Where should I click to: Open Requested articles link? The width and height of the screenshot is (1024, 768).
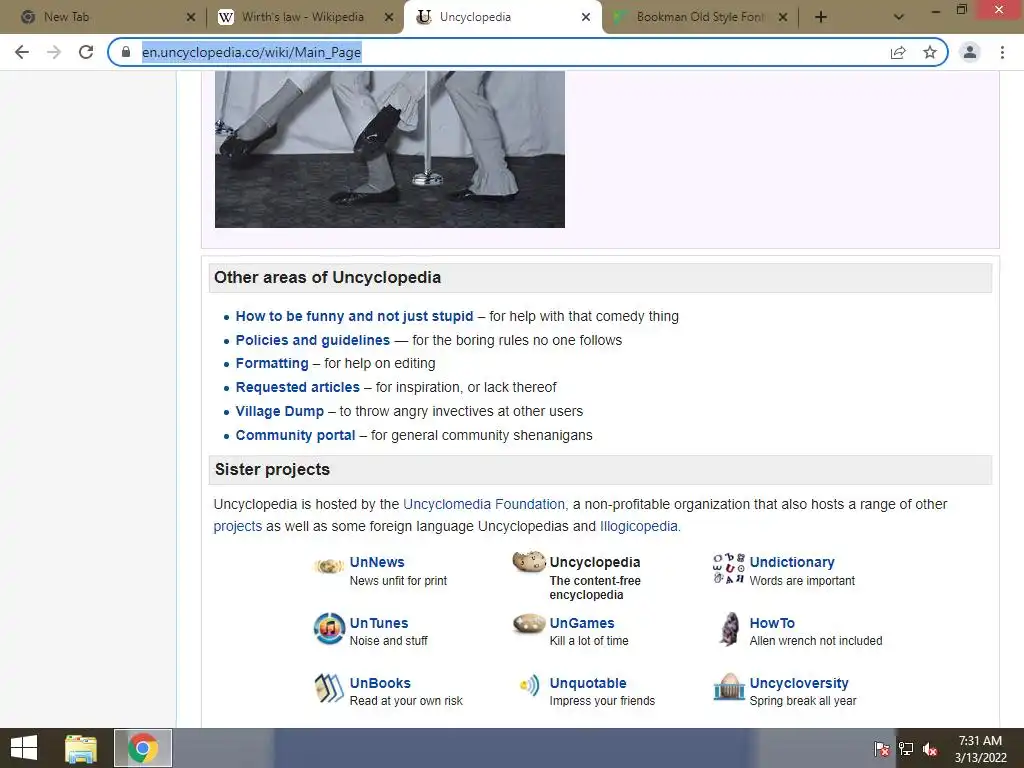(x=297, y=387)
